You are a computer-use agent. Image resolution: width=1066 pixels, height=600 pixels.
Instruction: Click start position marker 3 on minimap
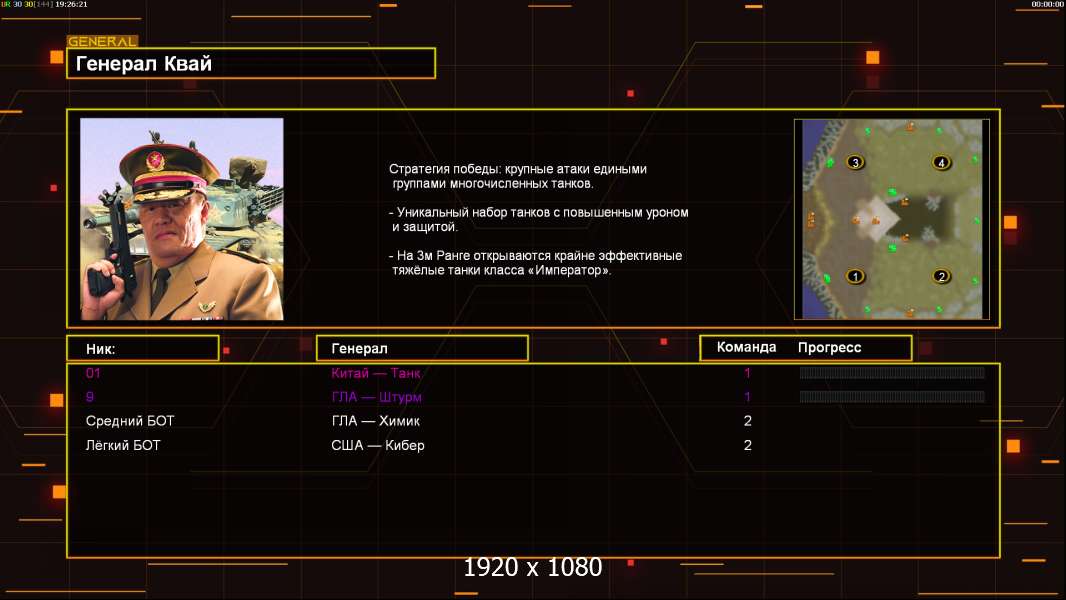pyautogui.click(x=855, y=162)
